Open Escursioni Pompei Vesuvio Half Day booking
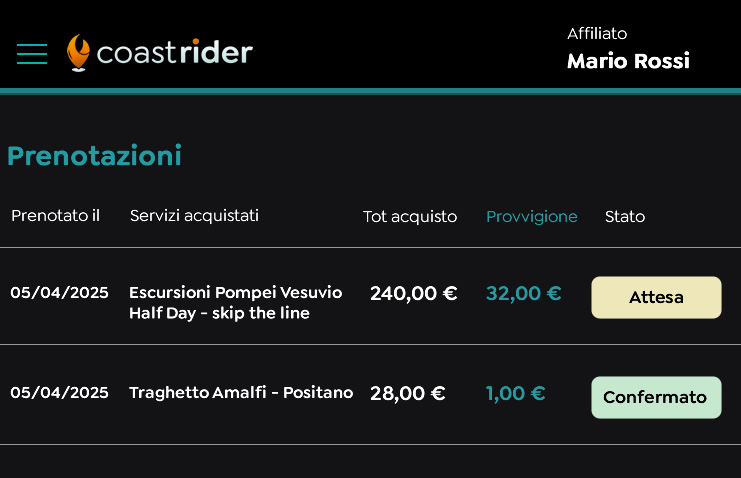 [235, 303]
